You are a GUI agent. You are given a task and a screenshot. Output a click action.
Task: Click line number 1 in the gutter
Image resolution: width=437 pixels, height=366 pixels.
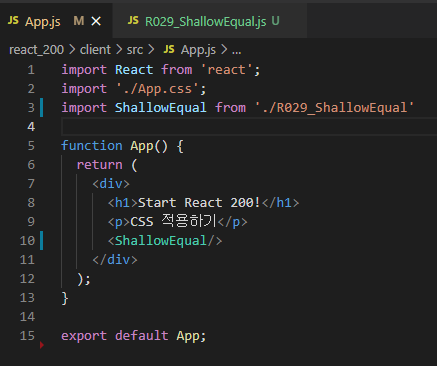tap(31, 70)
